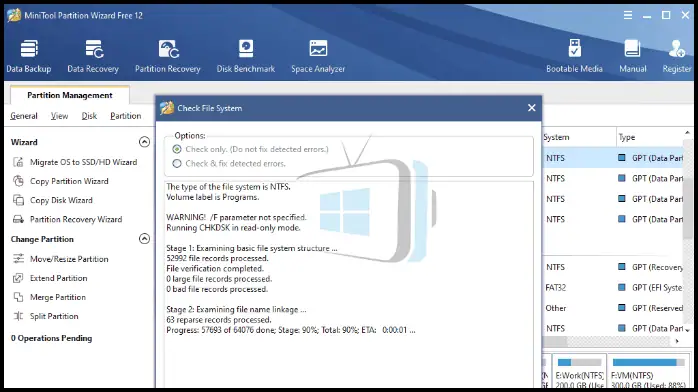This screenshot has width=698, height=392.
Task: Select the NTFS GPT Recovery partition row
Action: coord(613,267)
